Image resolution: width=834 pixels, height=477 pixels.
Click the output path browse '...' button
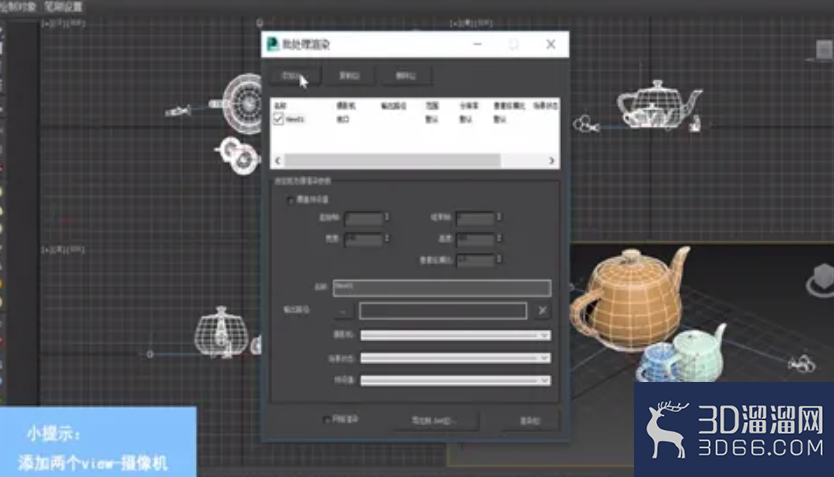[344, 311]
